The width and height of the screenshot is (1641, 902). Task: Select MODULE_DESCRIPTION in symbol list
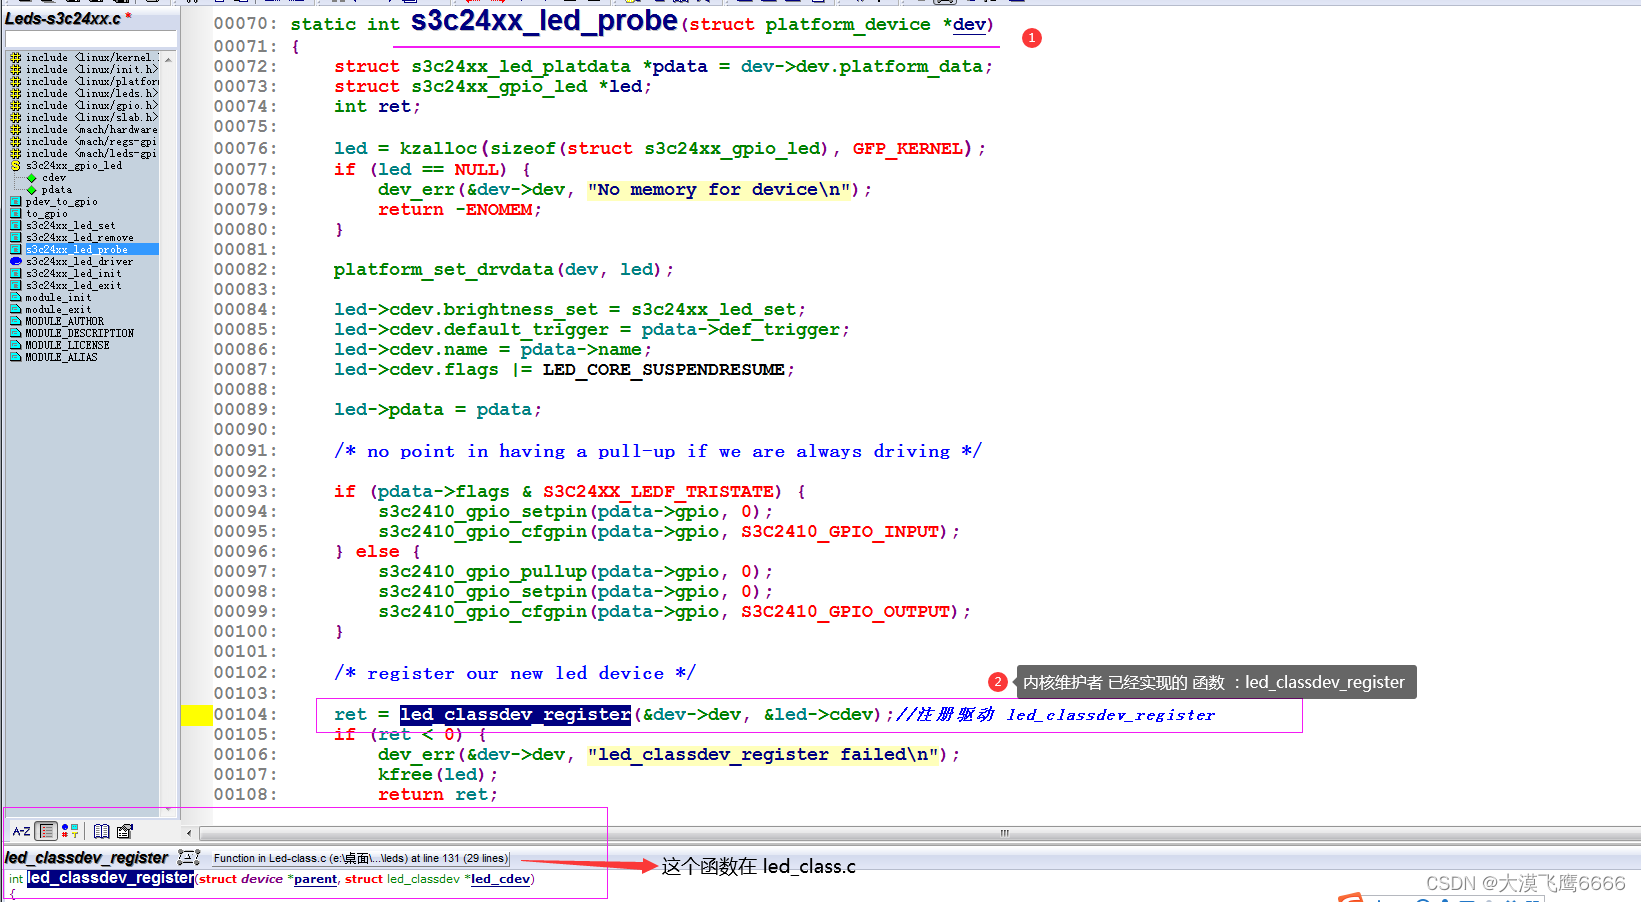[72, 334]
